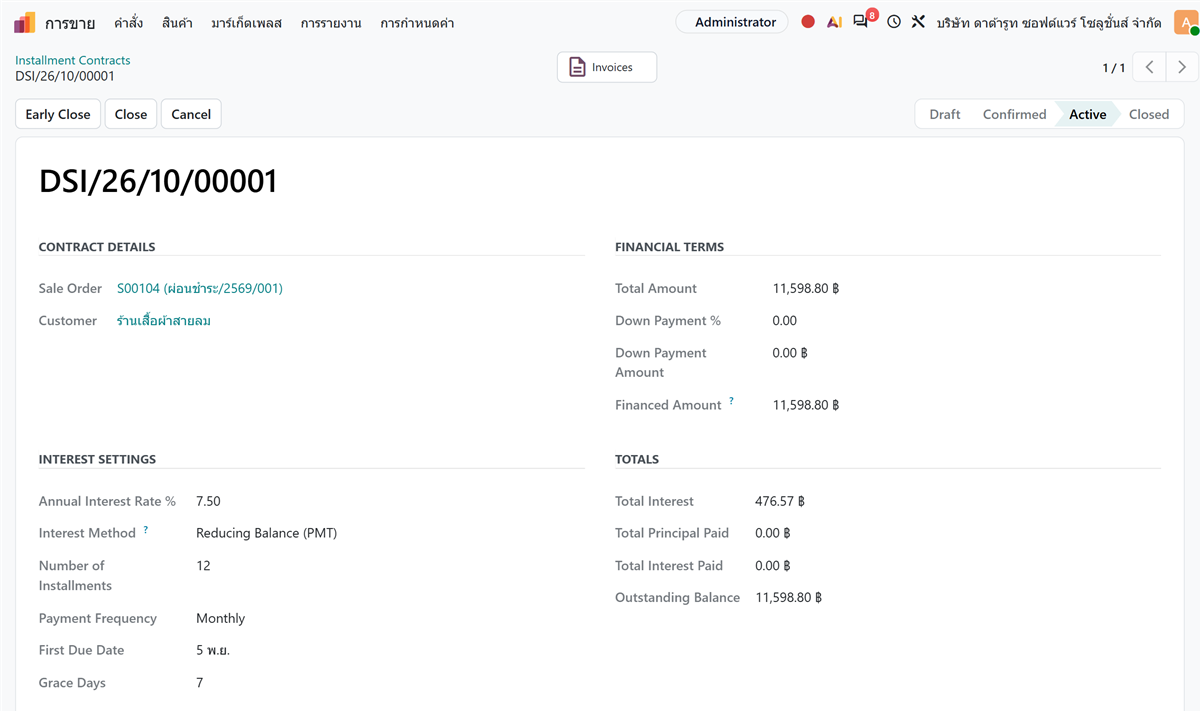
Task: Open the messages icon with badge 8
Action: [x=862, y=21]
